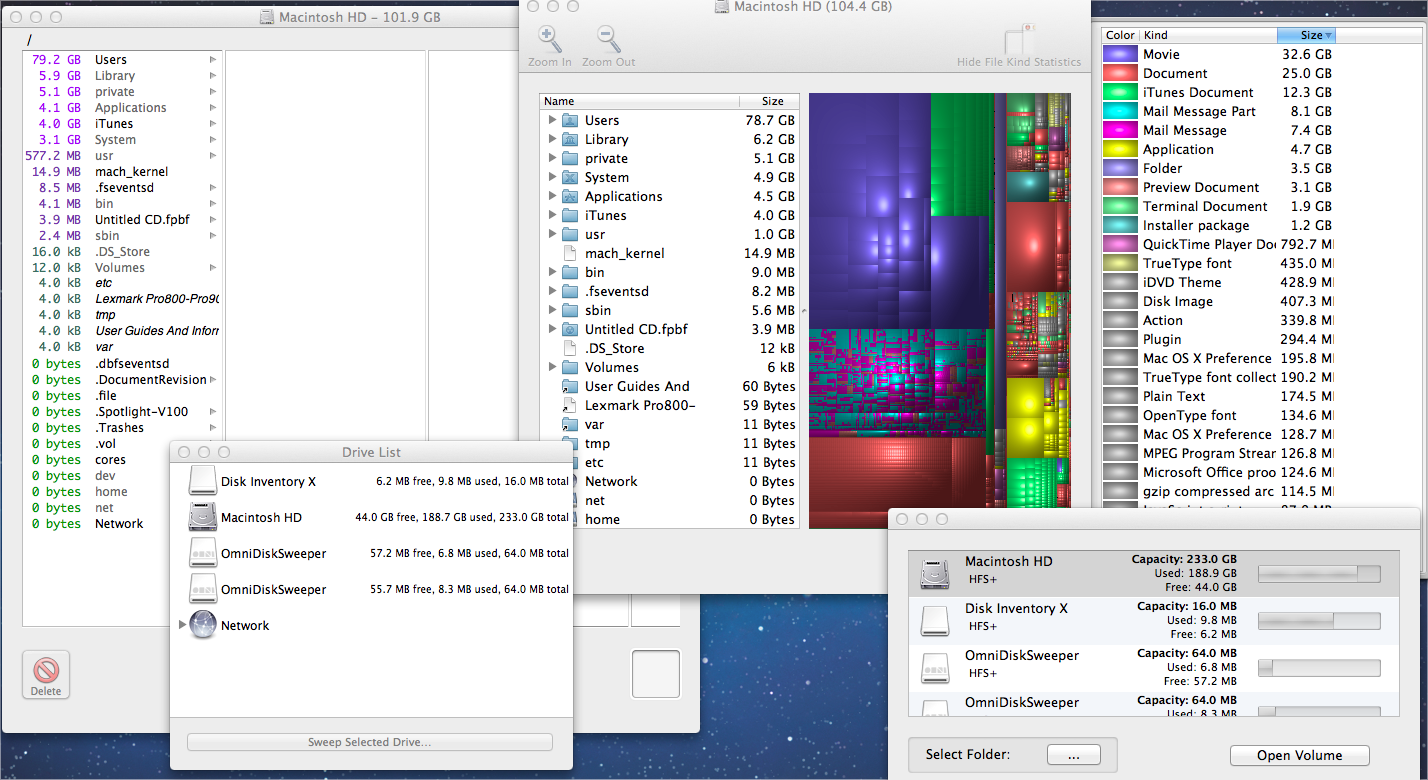Expand bin folder triangle in Disk Inventory tree
This screenshot has width=1428, height=780.
tap(552, 272)
